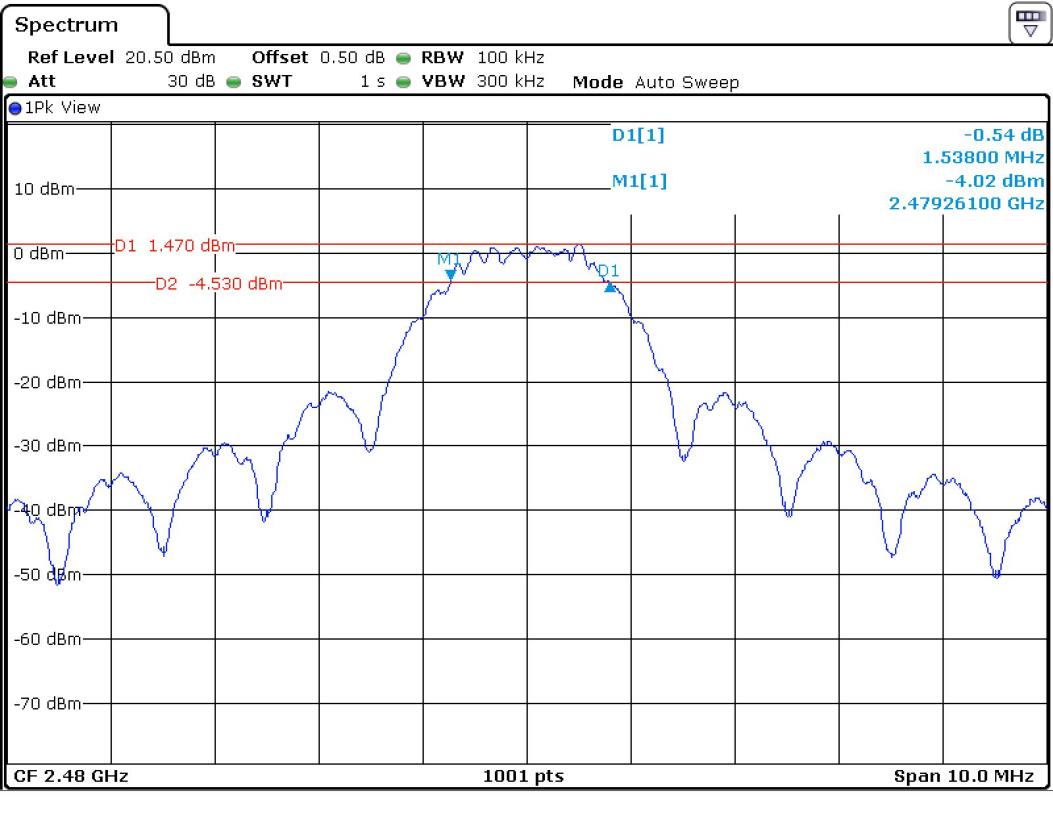The image size is (1053, 820).
Task: Click the 1001 pts sweep points label
Action: tap(523, 776)
